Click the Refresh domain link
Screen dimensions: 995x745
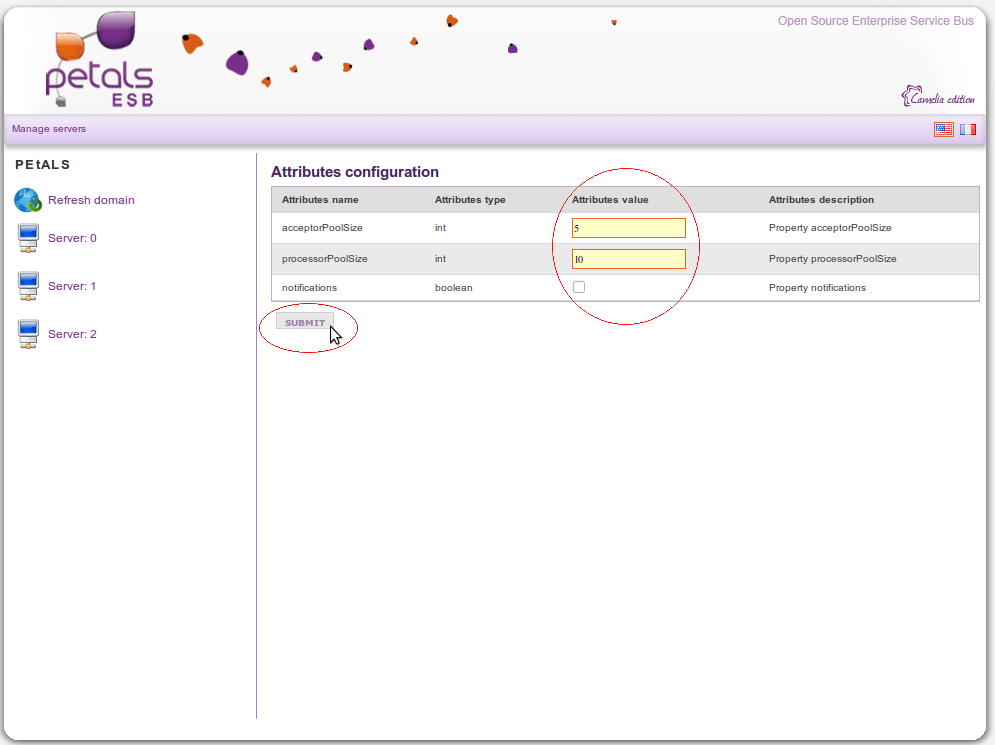click(91, 200)
